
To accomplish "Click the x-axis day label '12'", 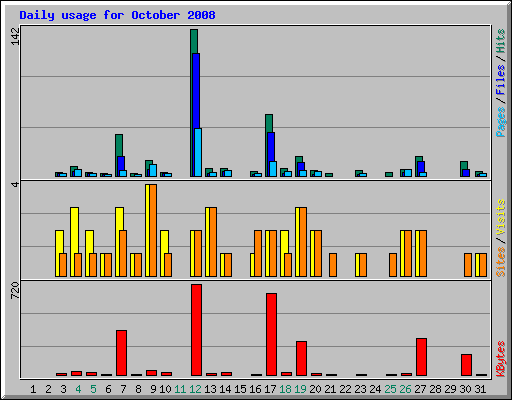I will point(195,389).
